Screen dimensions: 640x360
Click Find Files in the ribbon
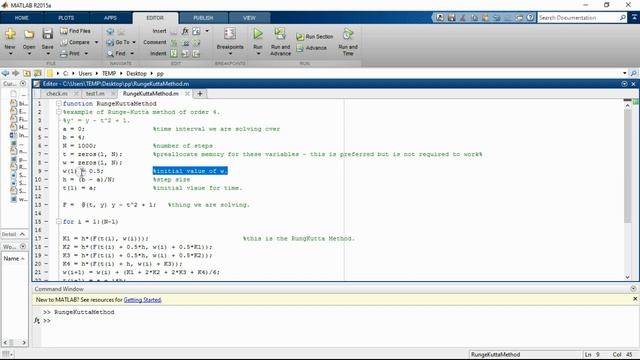pos(76,31)
